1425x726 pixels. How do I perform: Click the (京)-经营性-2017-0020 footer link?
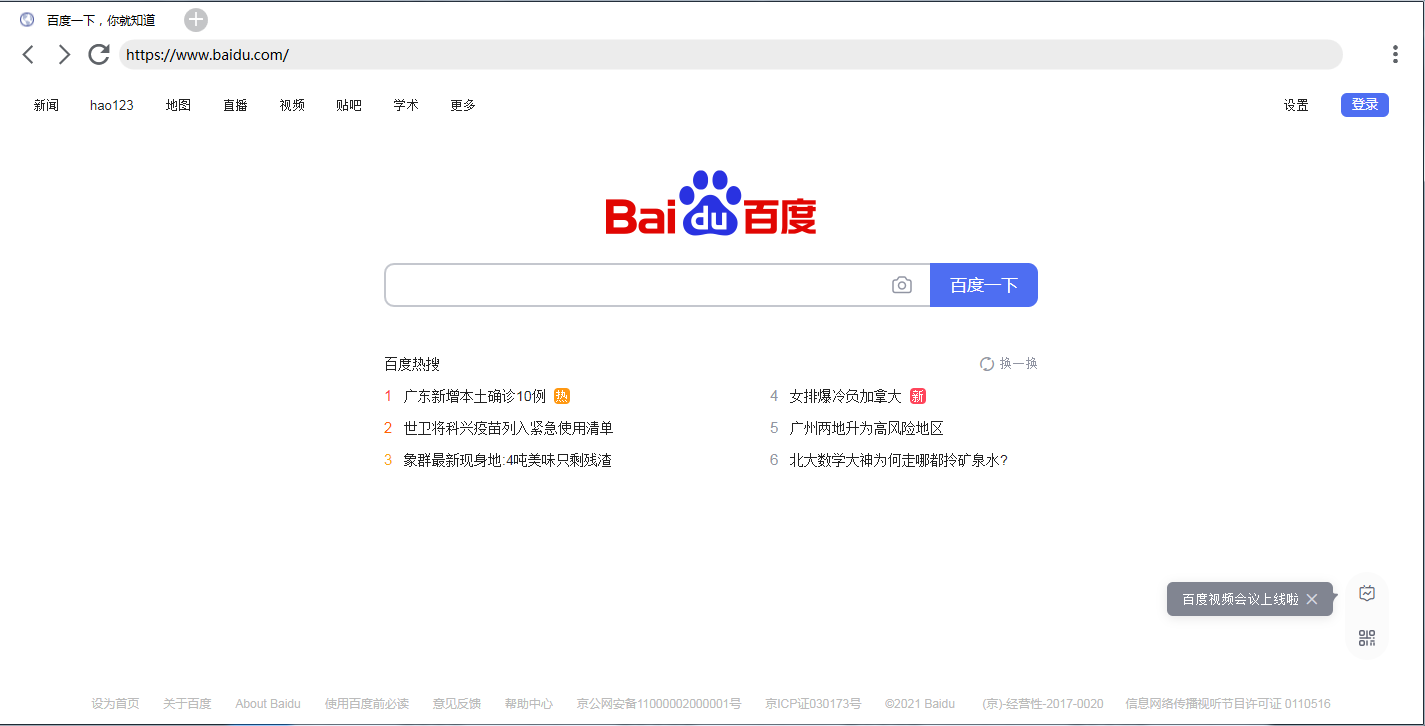tap(1043, 704)
